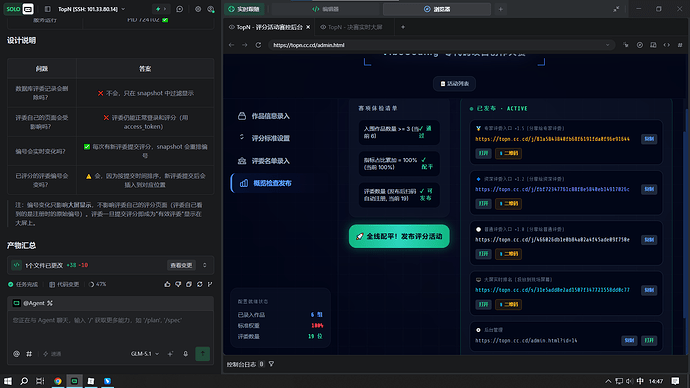
Task: Give thumbs down to the agent reply
Action: click(x=178, y=285)
